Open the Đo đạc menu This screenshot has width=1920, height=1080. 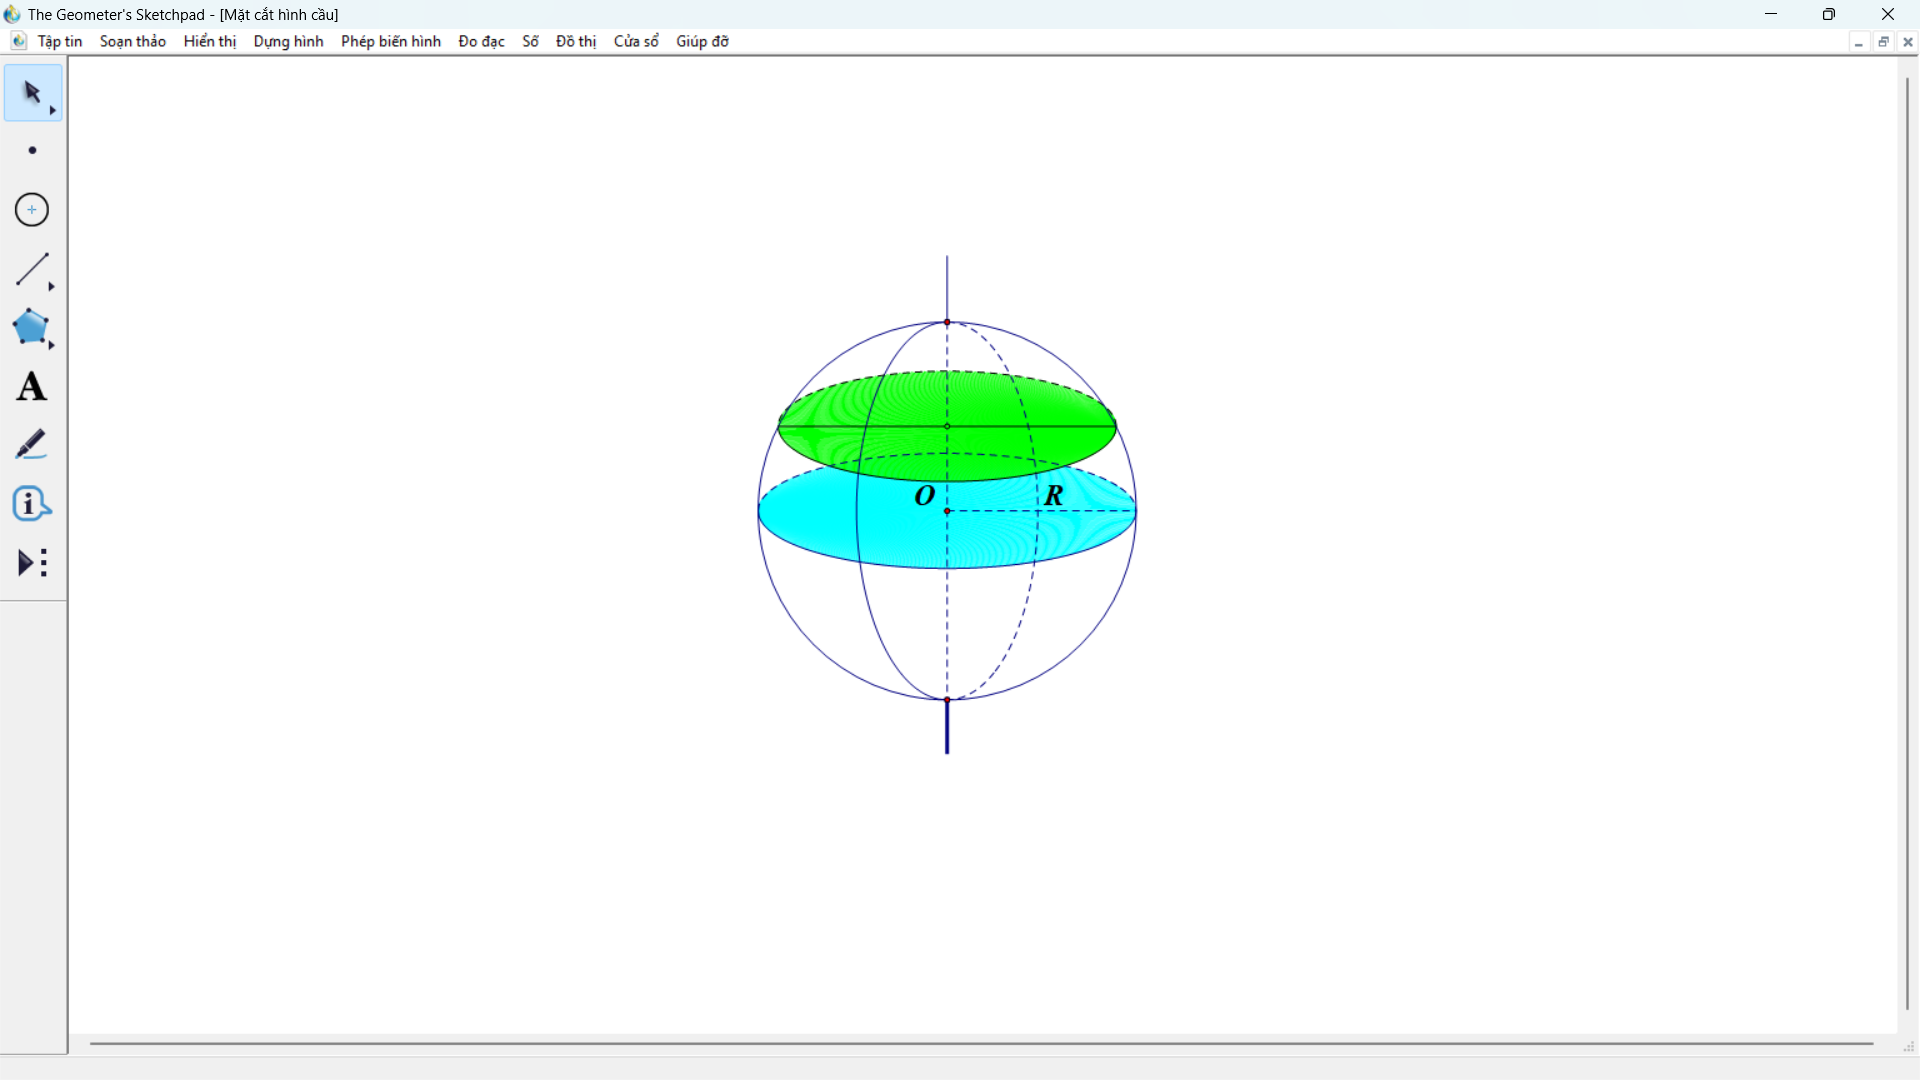pyautogui.click(x=481, y=41)
